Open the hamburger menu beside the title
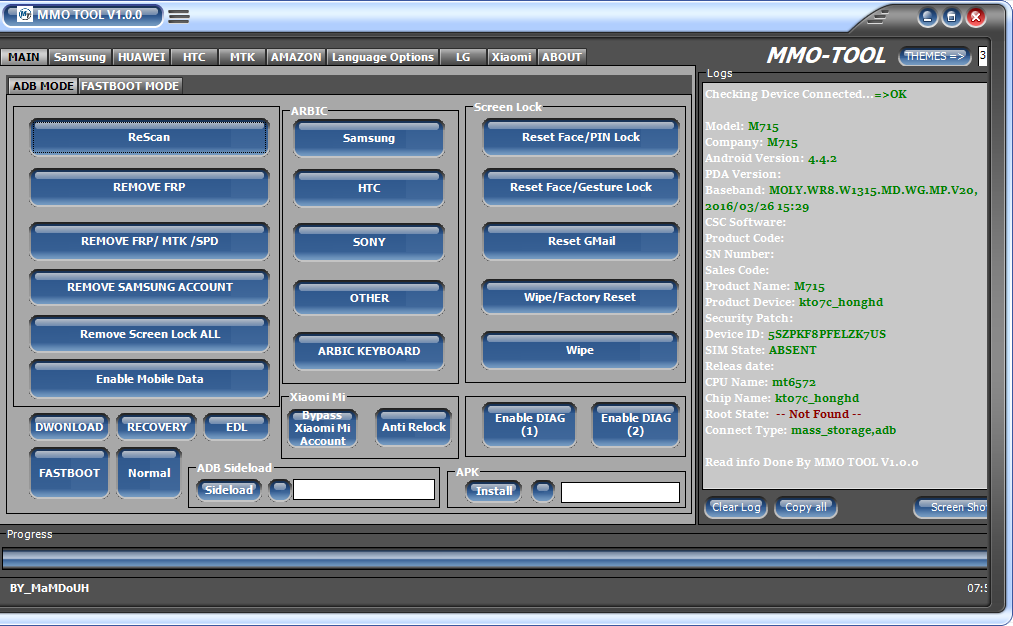This screenshot has height=626, width=1013. click(179, 17)
